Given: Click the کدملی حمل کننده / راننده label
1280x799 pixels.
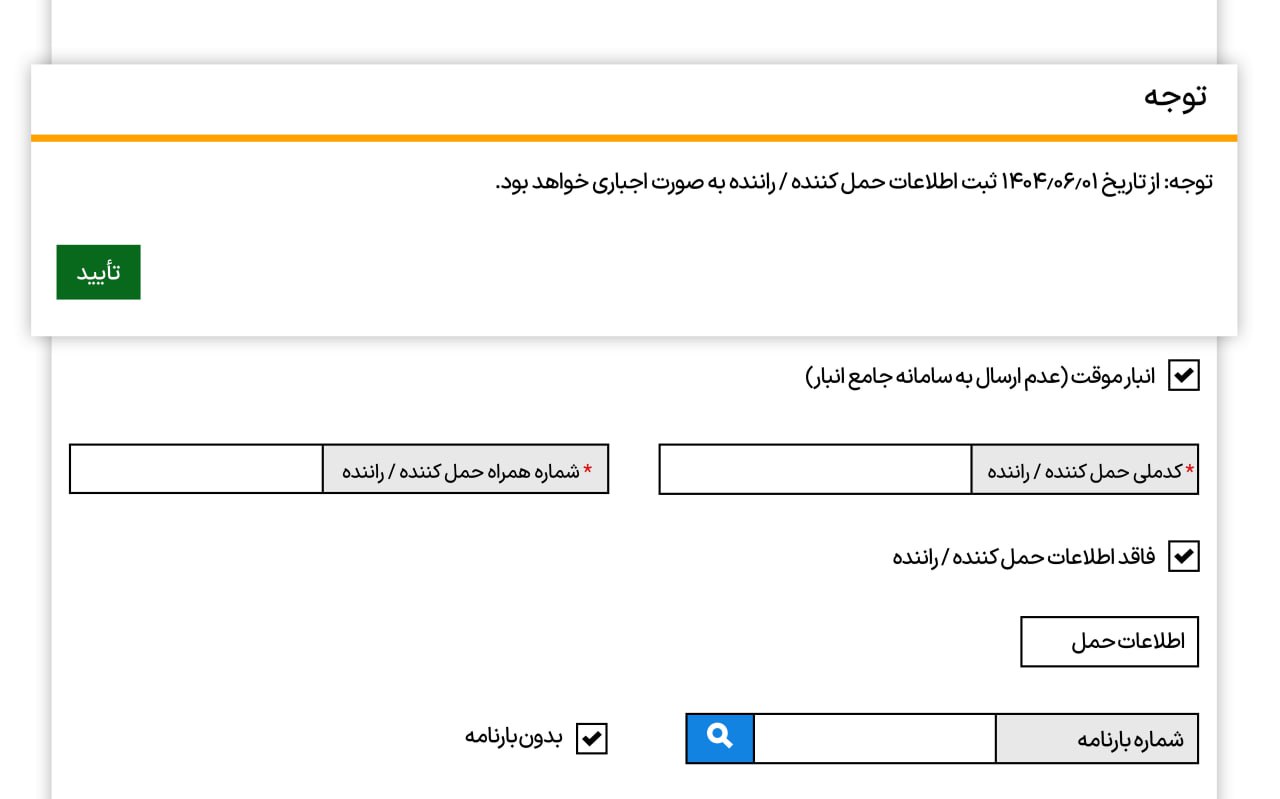Looking at the screenshot, I should 1085,469.
